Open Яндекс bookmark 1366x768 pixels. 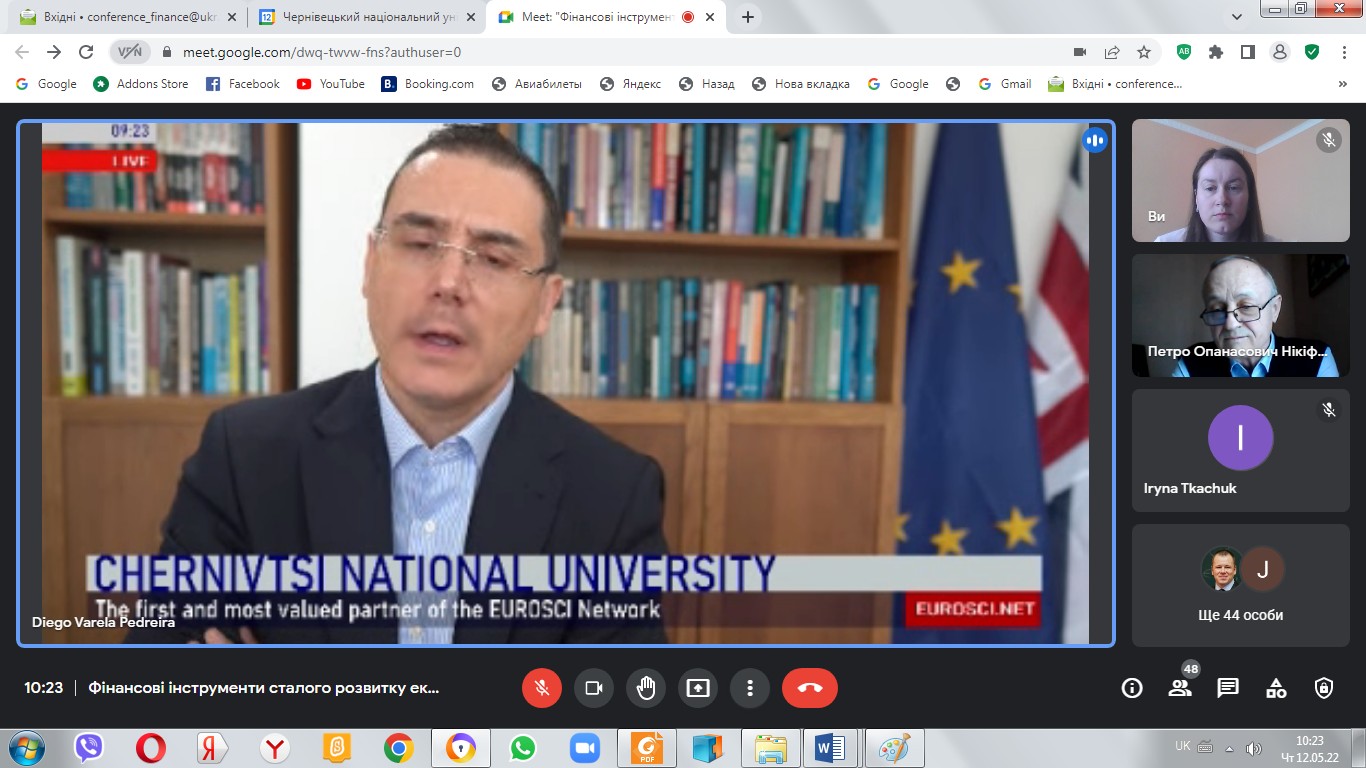[630, 84]
